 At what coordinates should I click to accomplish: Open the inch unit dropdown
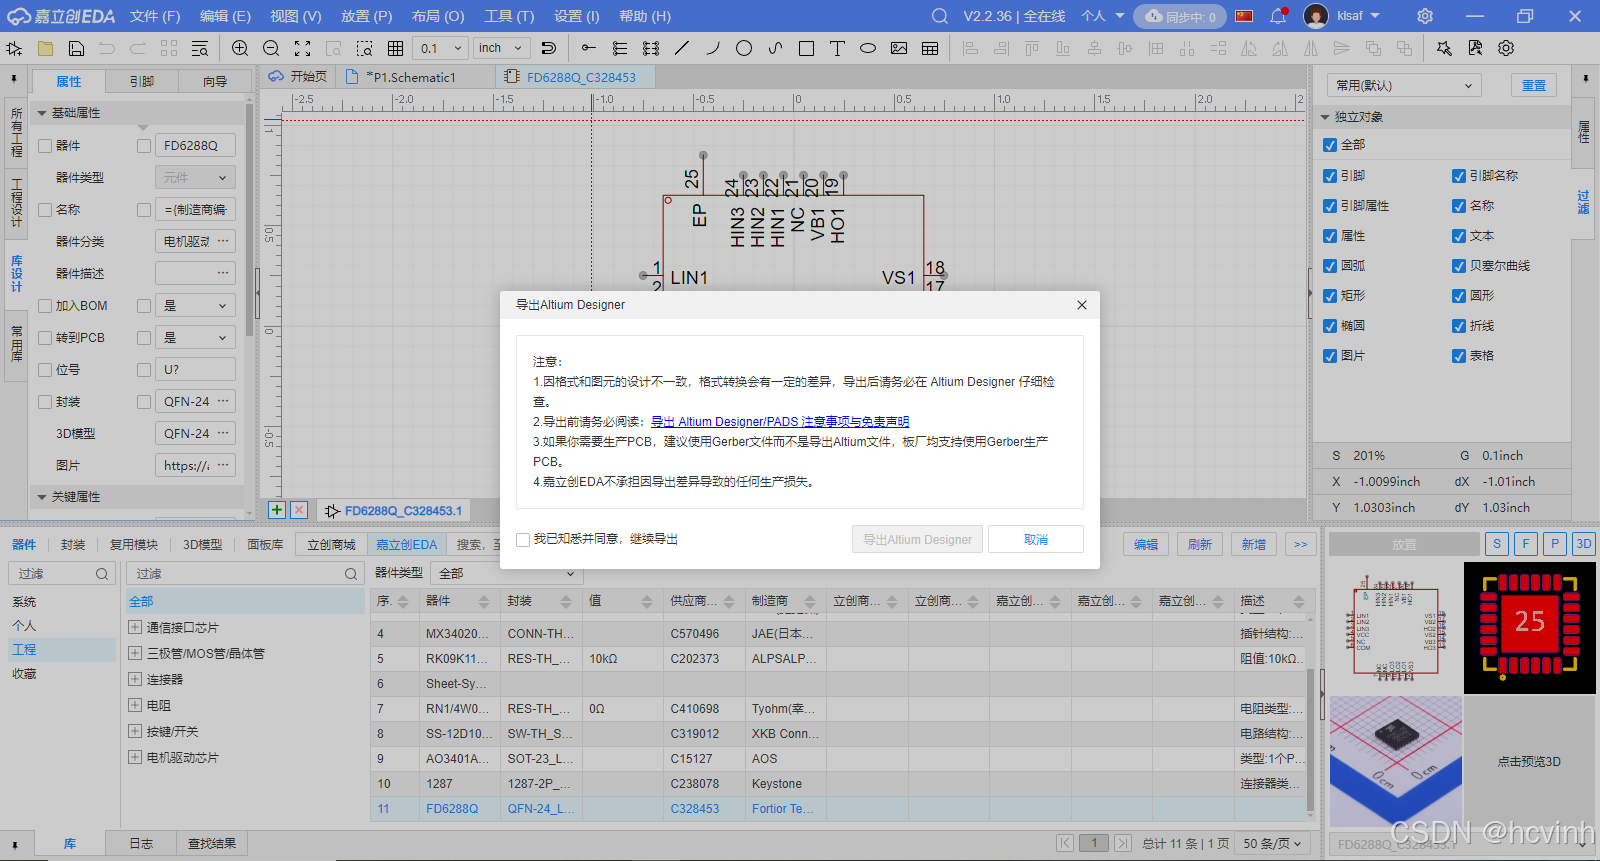(x=502, y=48)
